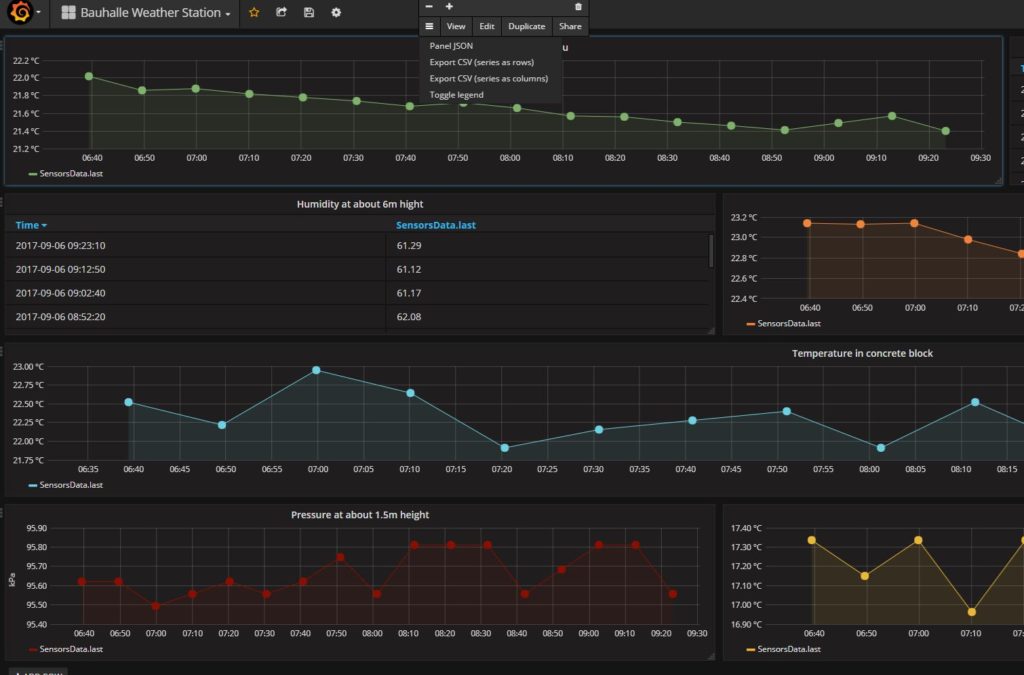This screenshot has height=675, width=1024.
Task: Open Pressure at about 1.5m height panel title
Action: [360, 515]
